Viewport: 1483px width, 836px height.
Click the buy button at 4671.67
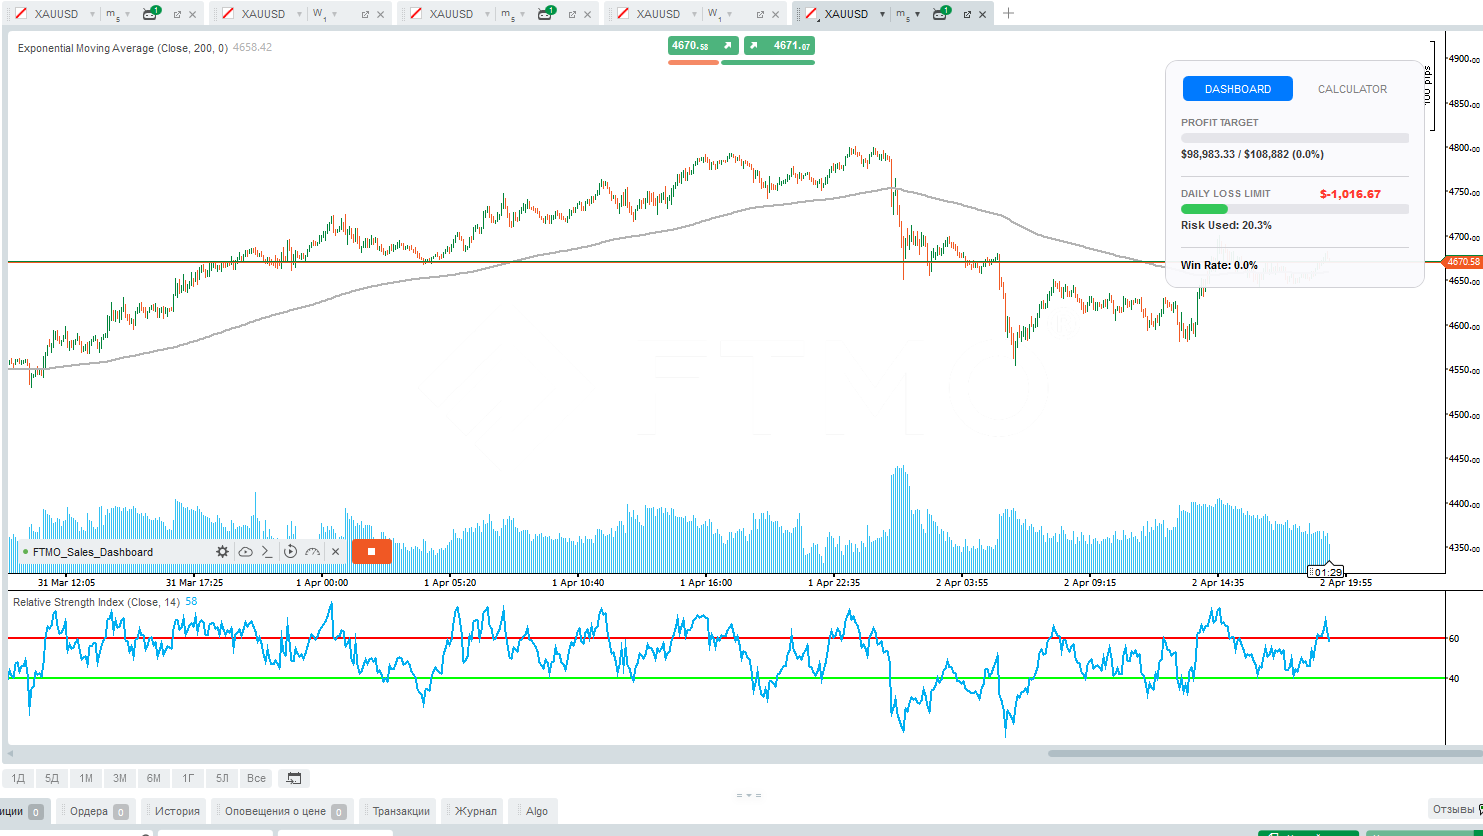point(779,46)
